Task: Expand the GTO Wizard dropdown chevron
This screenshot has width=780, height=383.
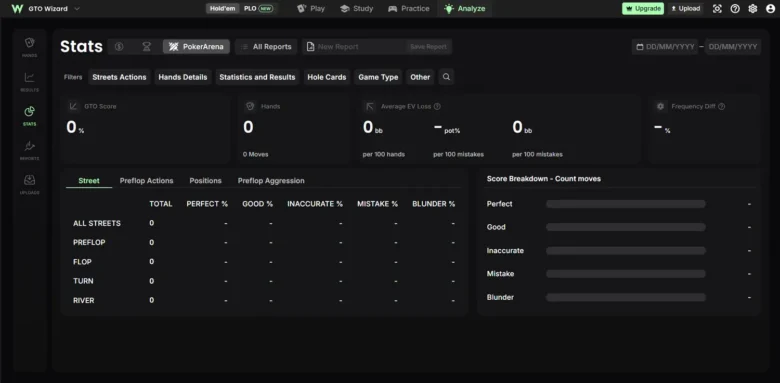Action: coord(77,8)
